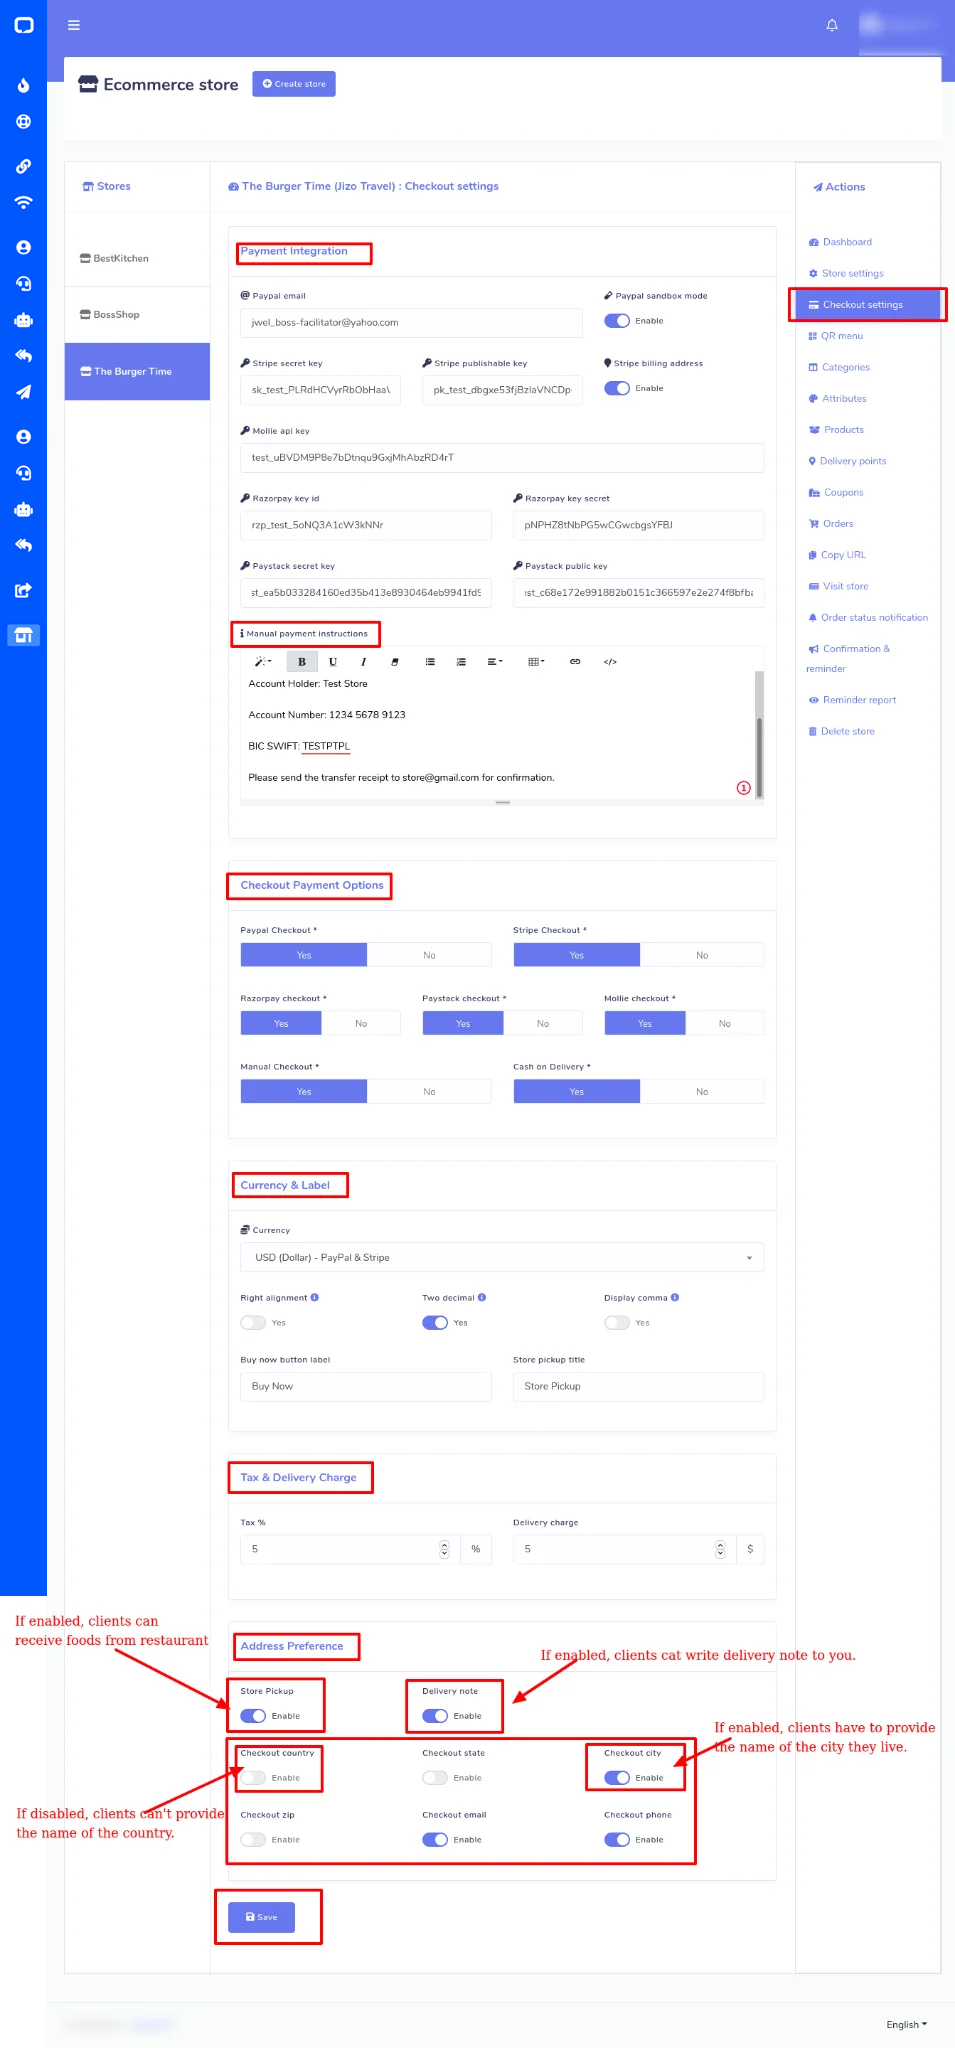Toggle Paypal sandbox mode switch
Image resolution: width=955 pixels, height=2048 pixels.
click(617, 321)
